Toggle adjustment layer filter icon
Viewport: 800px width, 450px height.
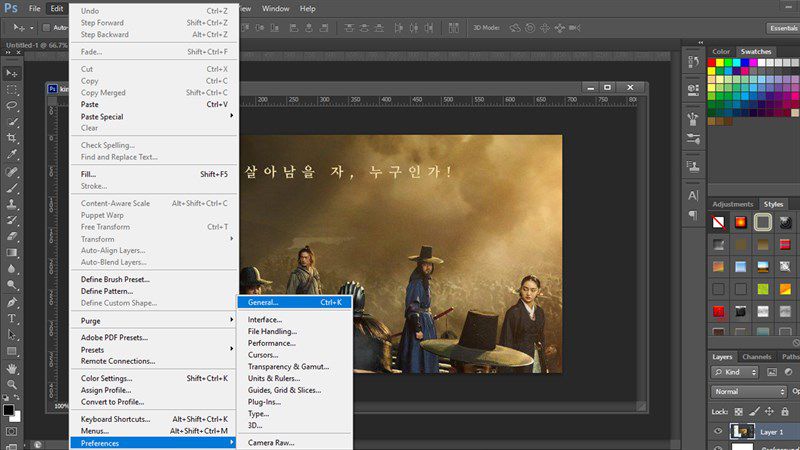[x=788, y=372]
